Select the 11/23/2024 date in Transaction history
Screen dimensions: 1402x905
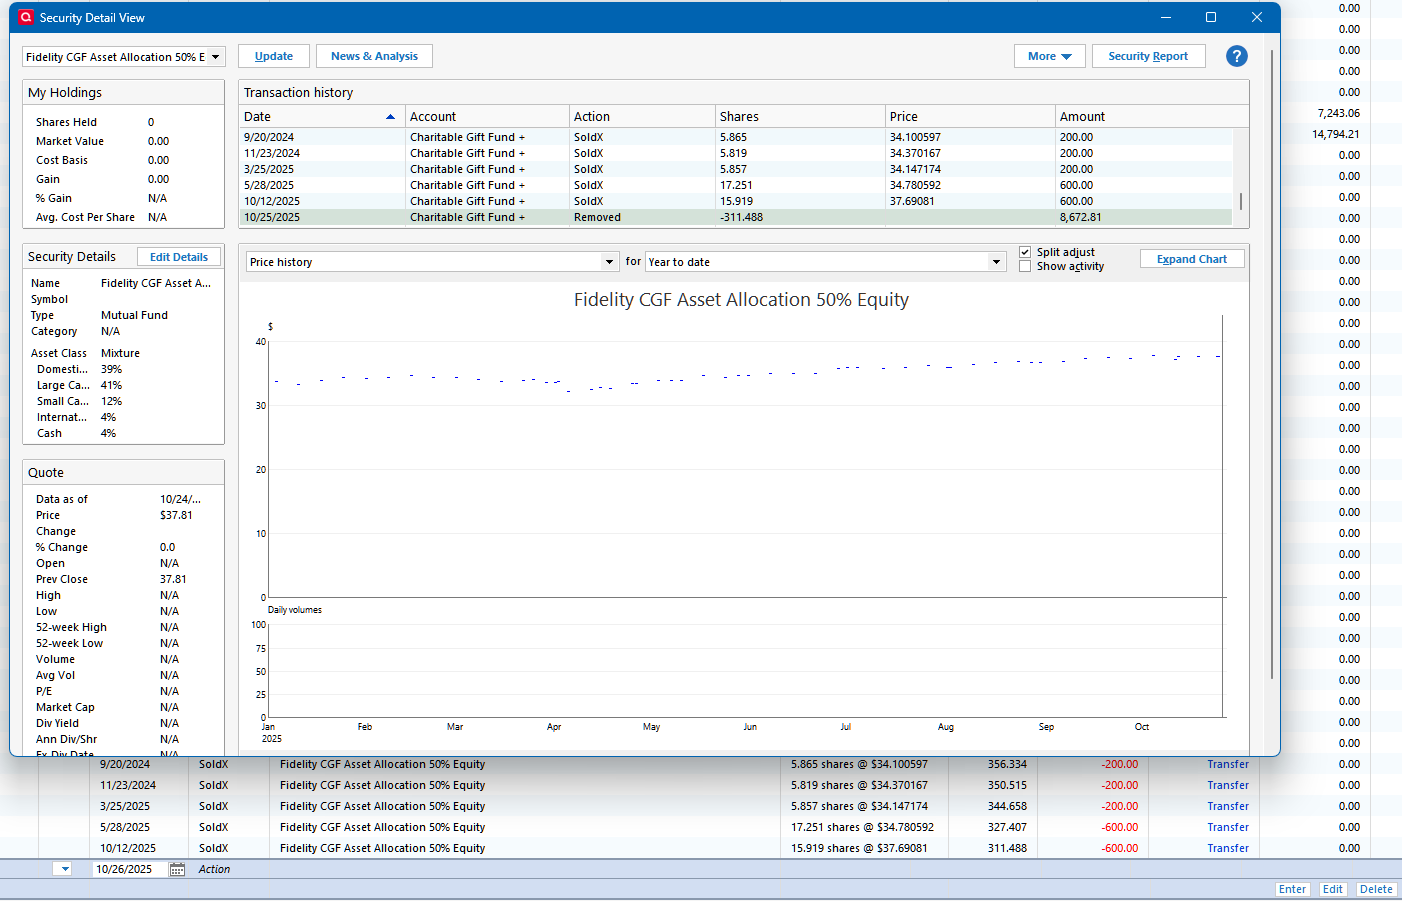272,153
